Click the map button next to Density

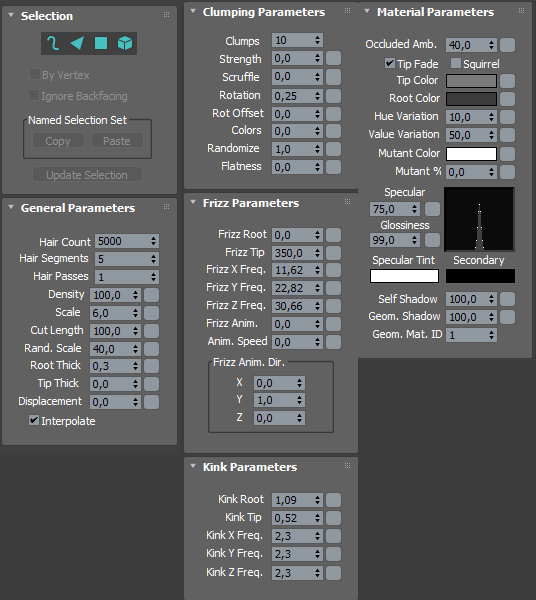[x=152, y=295]
